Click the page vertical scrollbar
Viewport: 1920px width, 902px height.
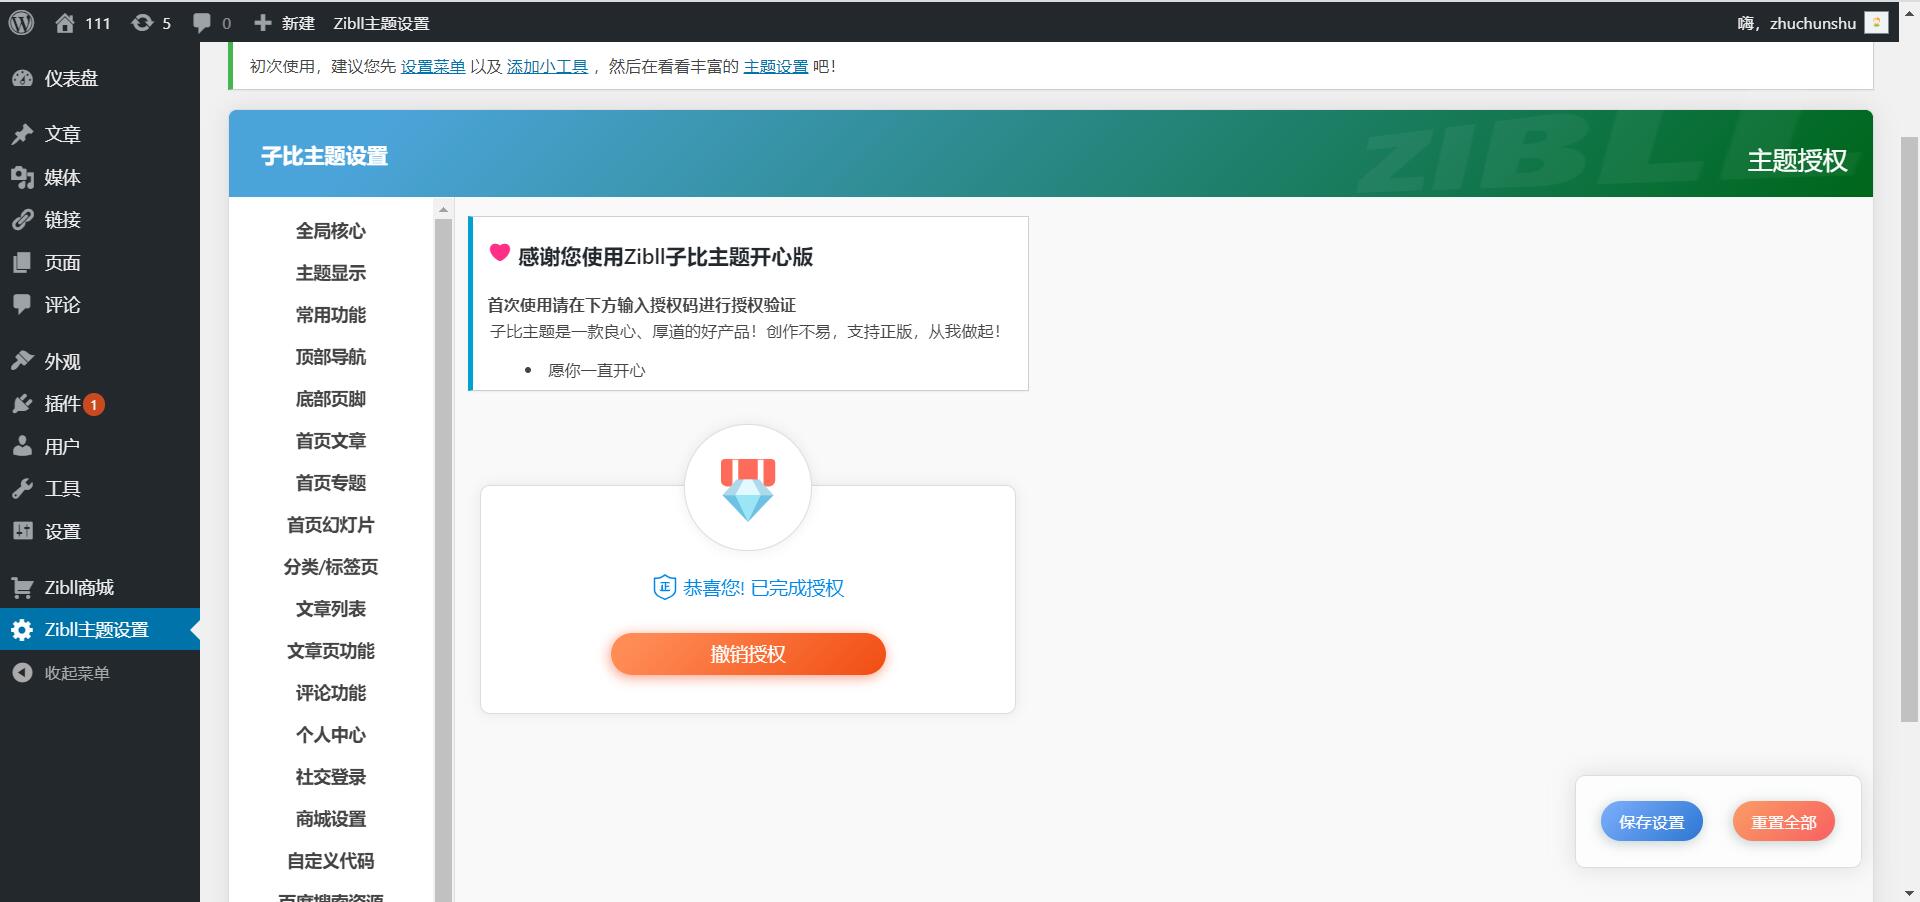[1909, 430]
